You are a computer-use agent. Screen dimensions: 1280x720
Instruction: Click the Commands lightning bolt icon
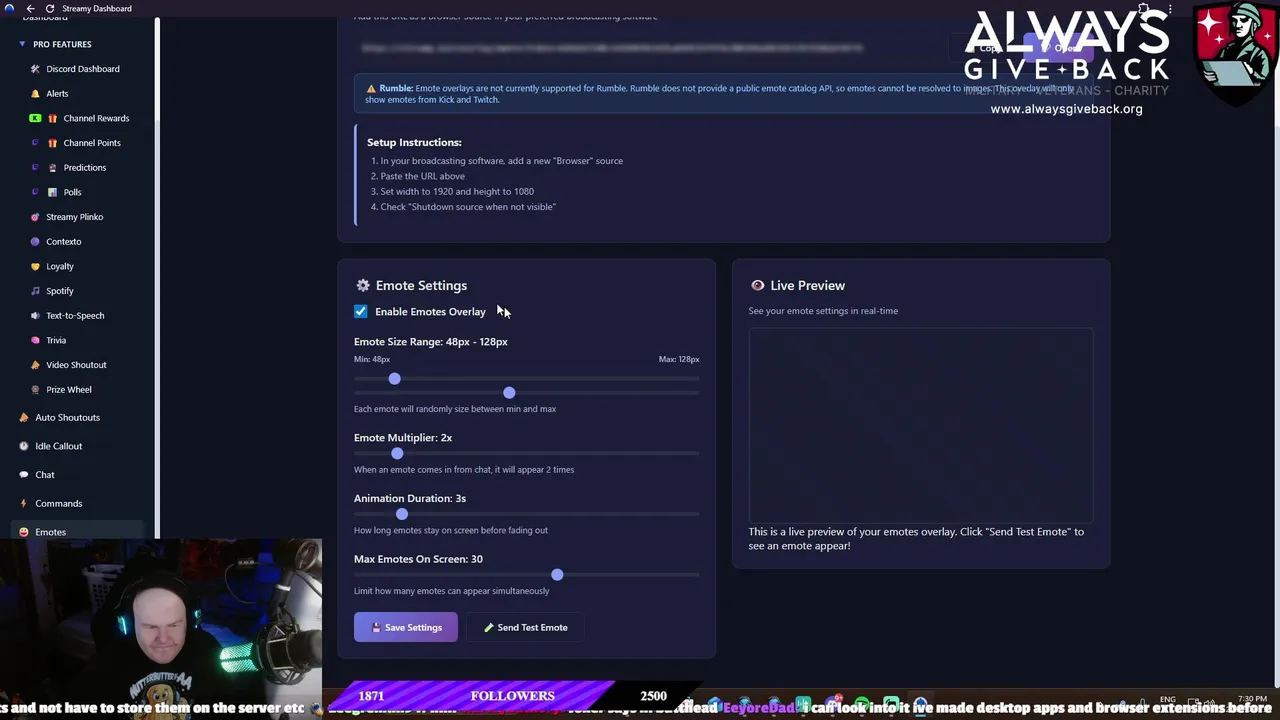pyautogui.click(x=24, y=503)
